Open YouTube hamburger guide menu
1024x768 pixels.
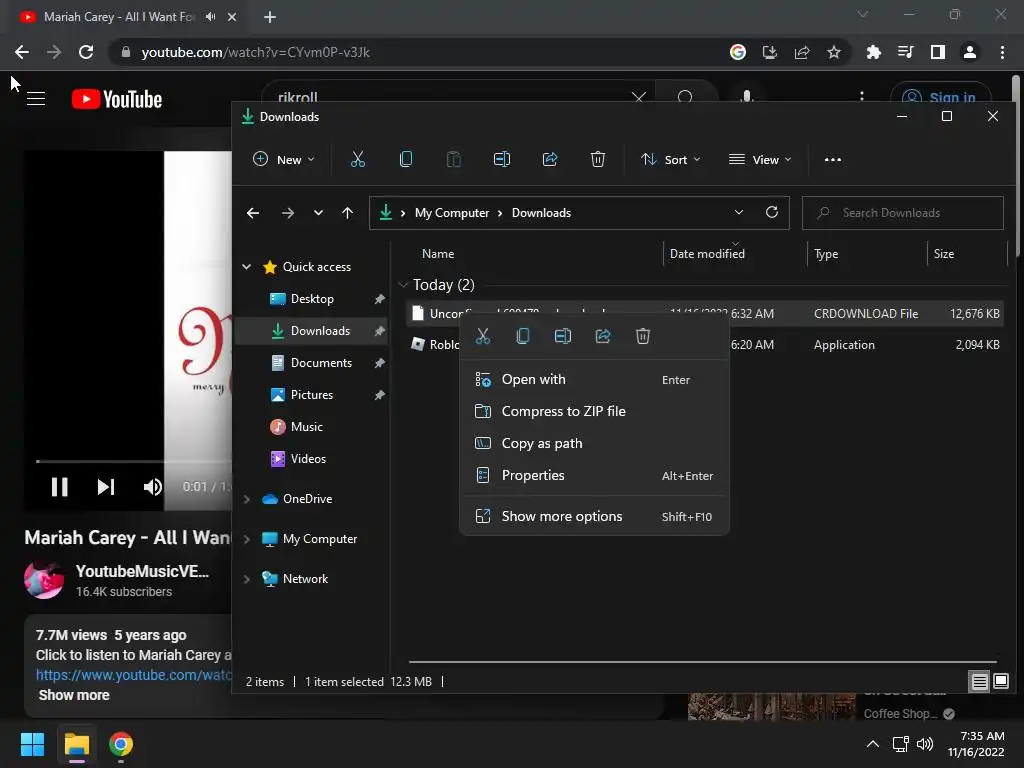[36, 99]
